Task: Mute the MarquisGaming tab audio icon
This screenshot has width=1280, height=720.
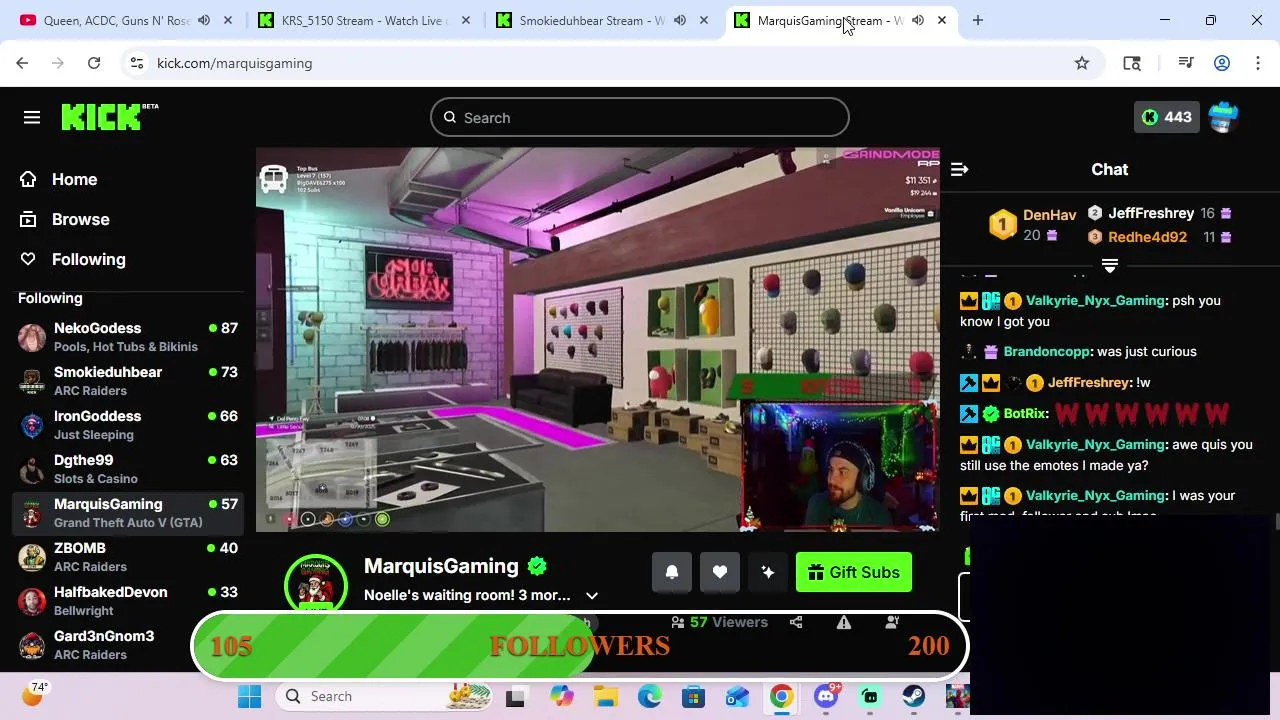Action: [917, 20]
